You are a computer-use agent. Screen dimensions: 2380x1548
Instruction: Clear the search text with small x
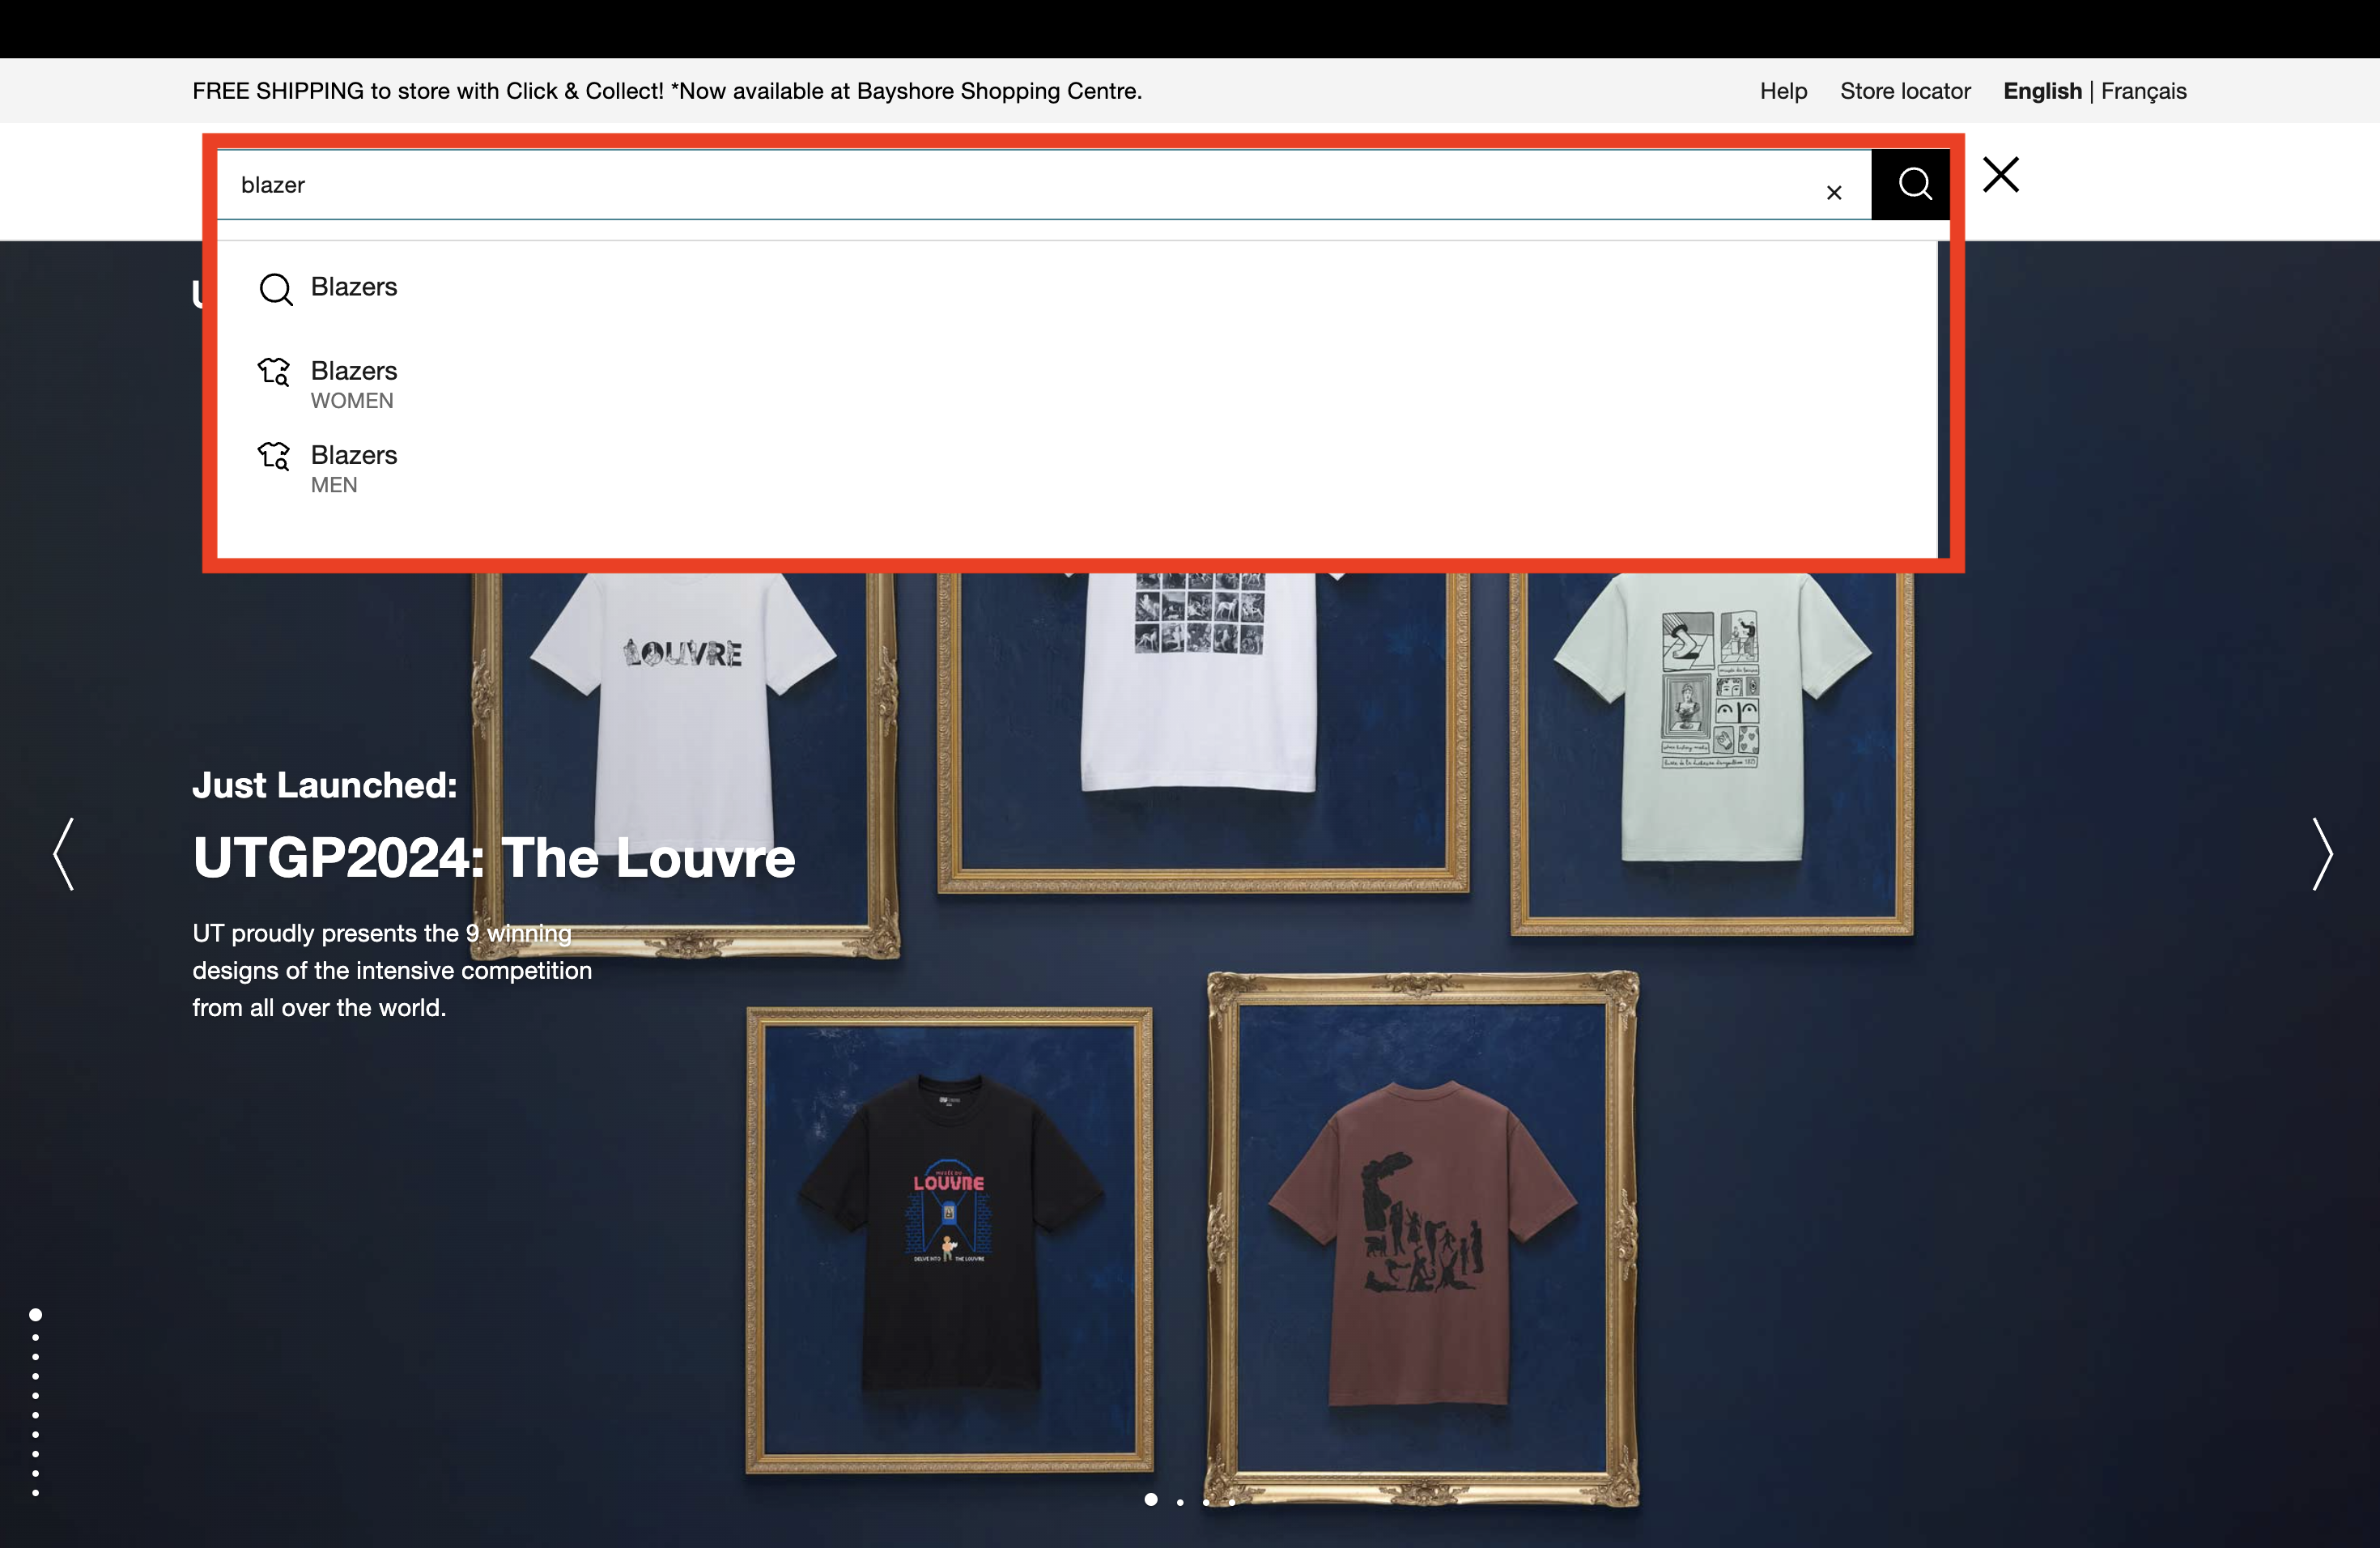(x=1833, y=192)
